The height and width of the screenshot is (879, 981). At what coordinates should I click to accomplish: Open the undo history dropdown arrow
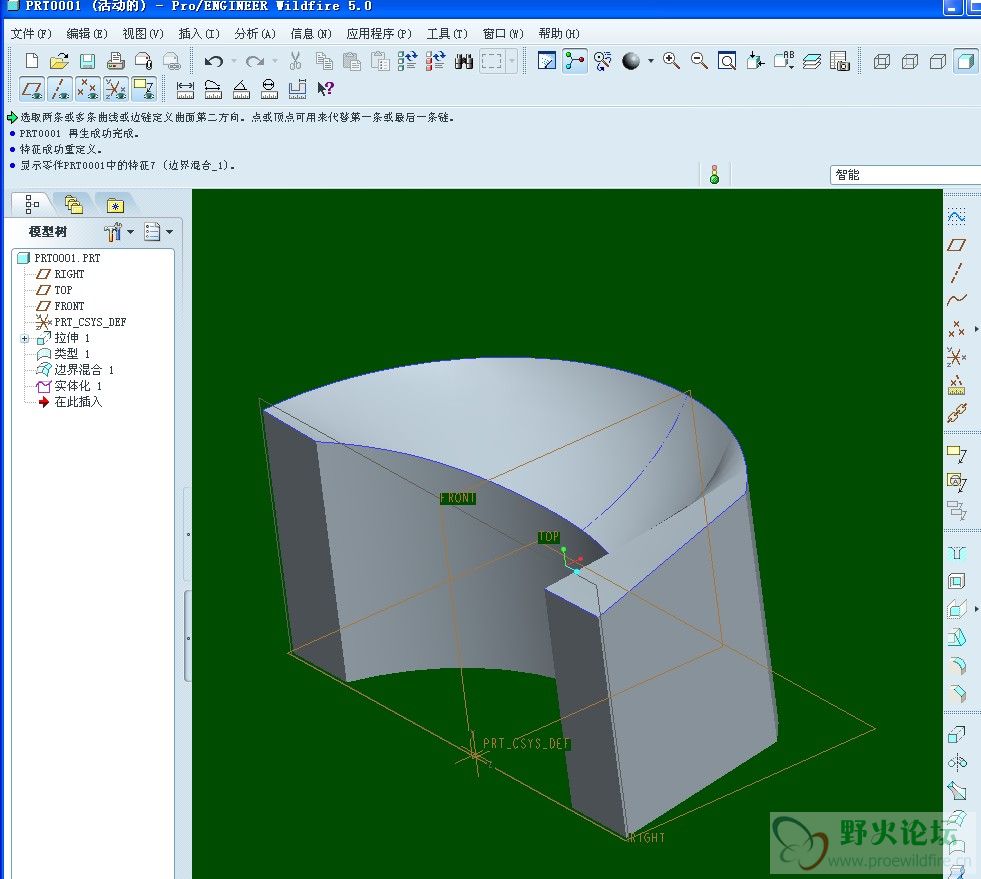click(x=233, y=61)
